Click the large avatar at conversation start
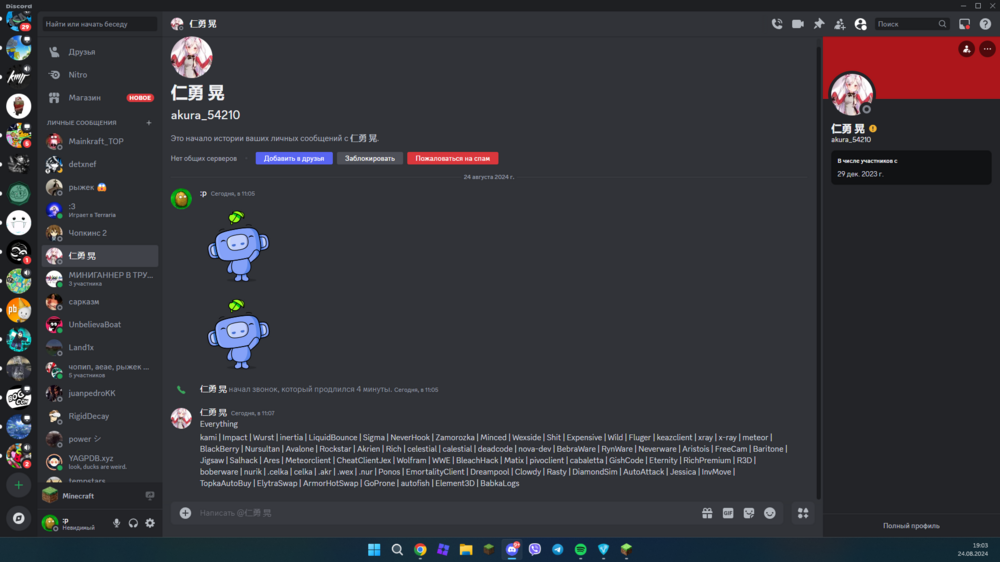1000x562 pixels. click(x=191, y=57)
